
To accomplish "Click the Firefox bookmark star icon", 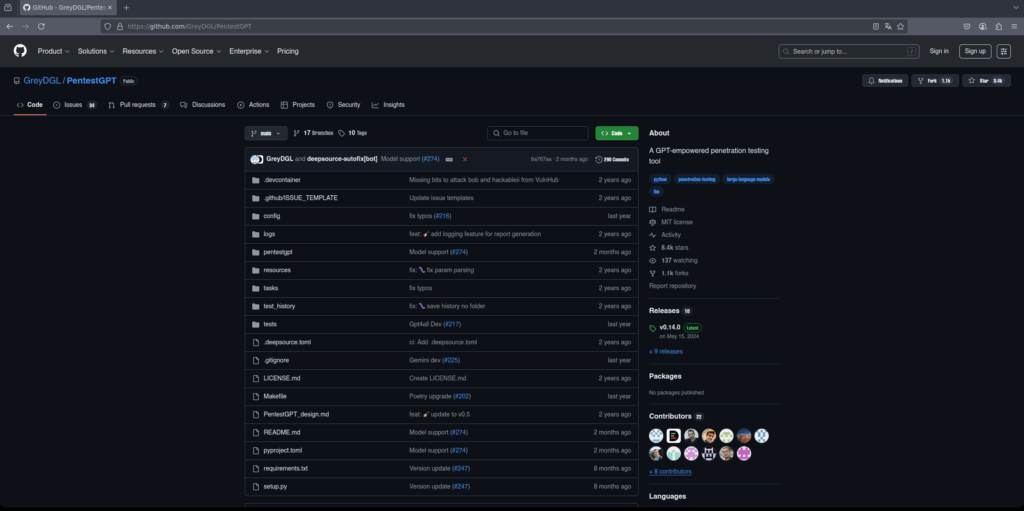I will (900, 26).
